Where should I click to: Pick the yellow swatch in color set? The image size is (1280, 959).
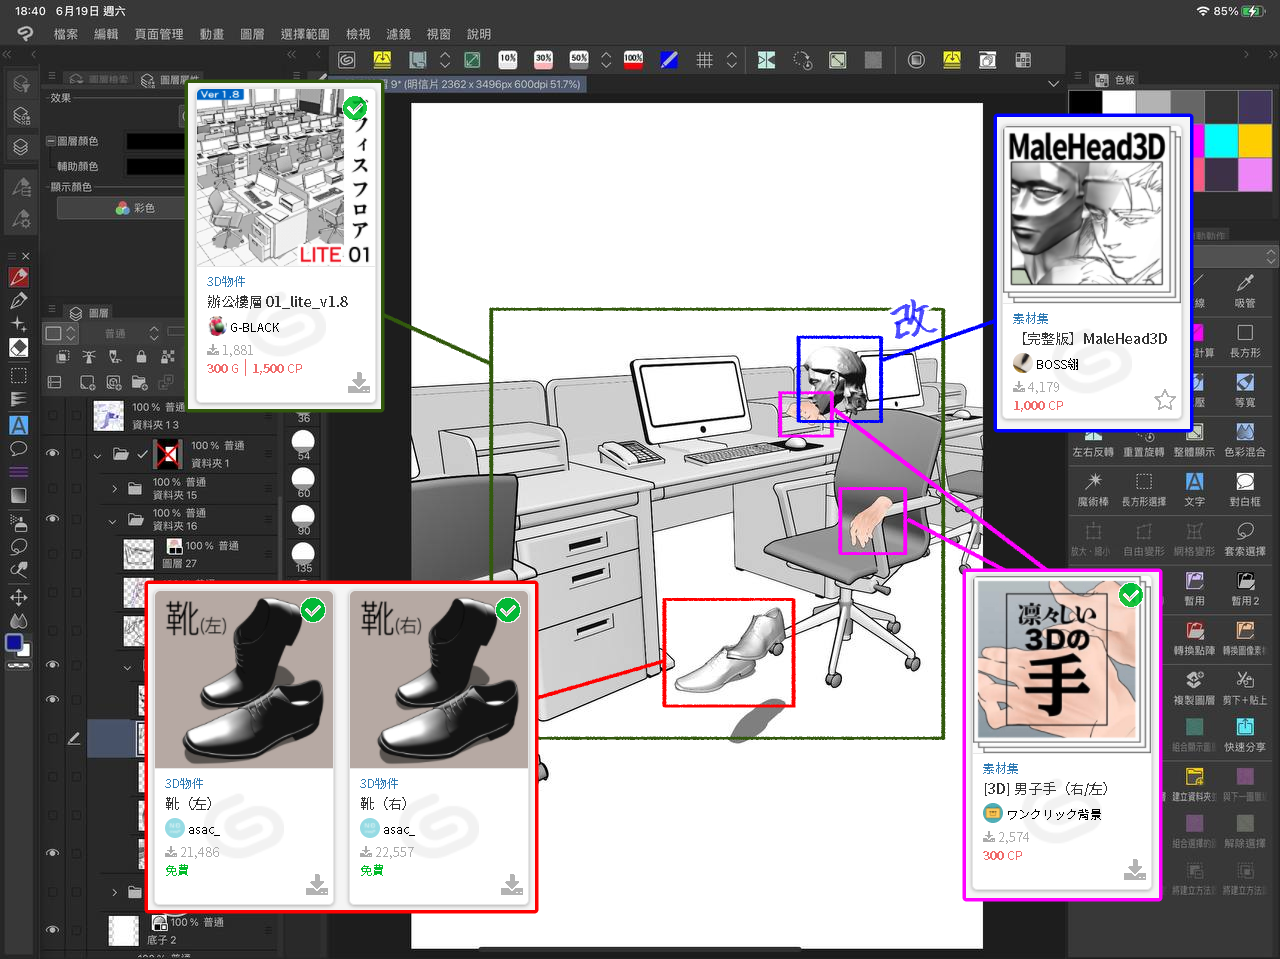(x=1255, y=141)
